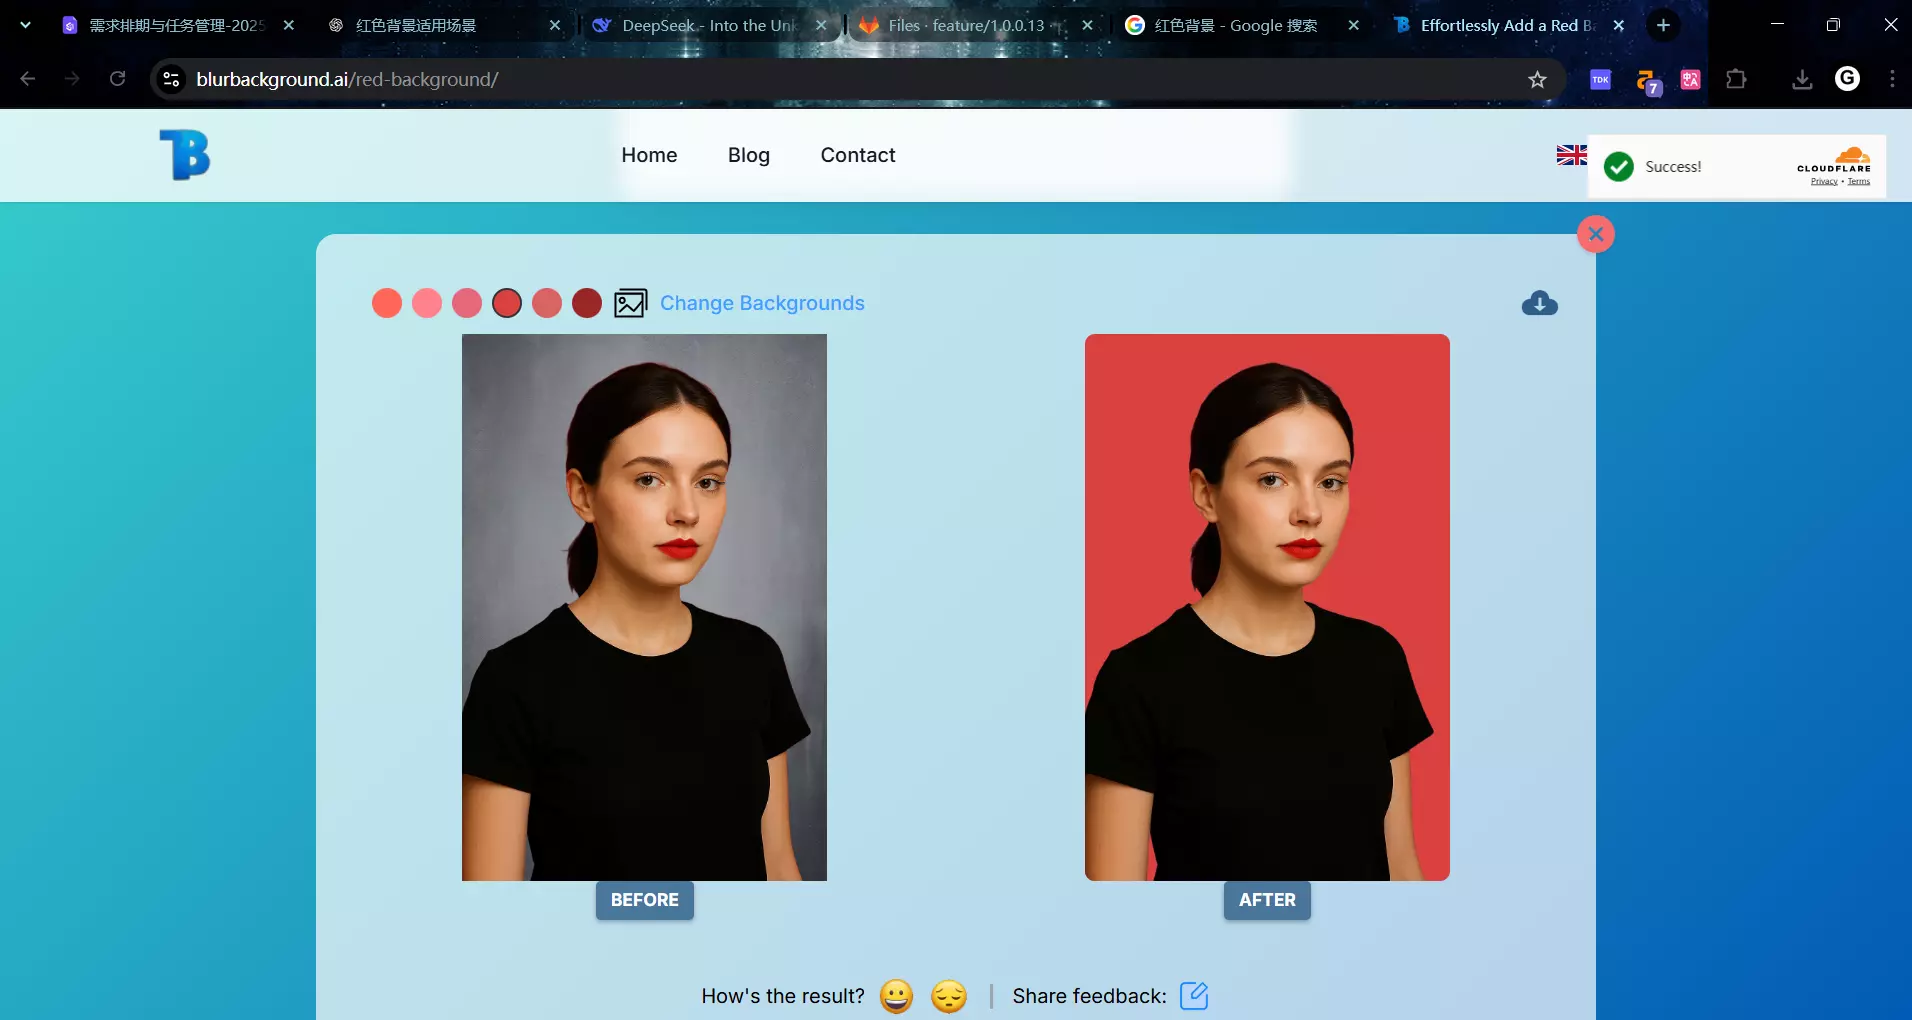Click the BEFORE label button
Image resolution: width=1912 pixels, height=1020 pixels.
[x=645, y=900]
